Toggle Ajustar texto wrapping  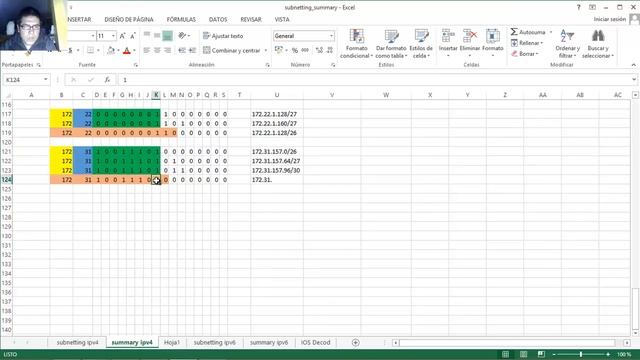(223, 36)
